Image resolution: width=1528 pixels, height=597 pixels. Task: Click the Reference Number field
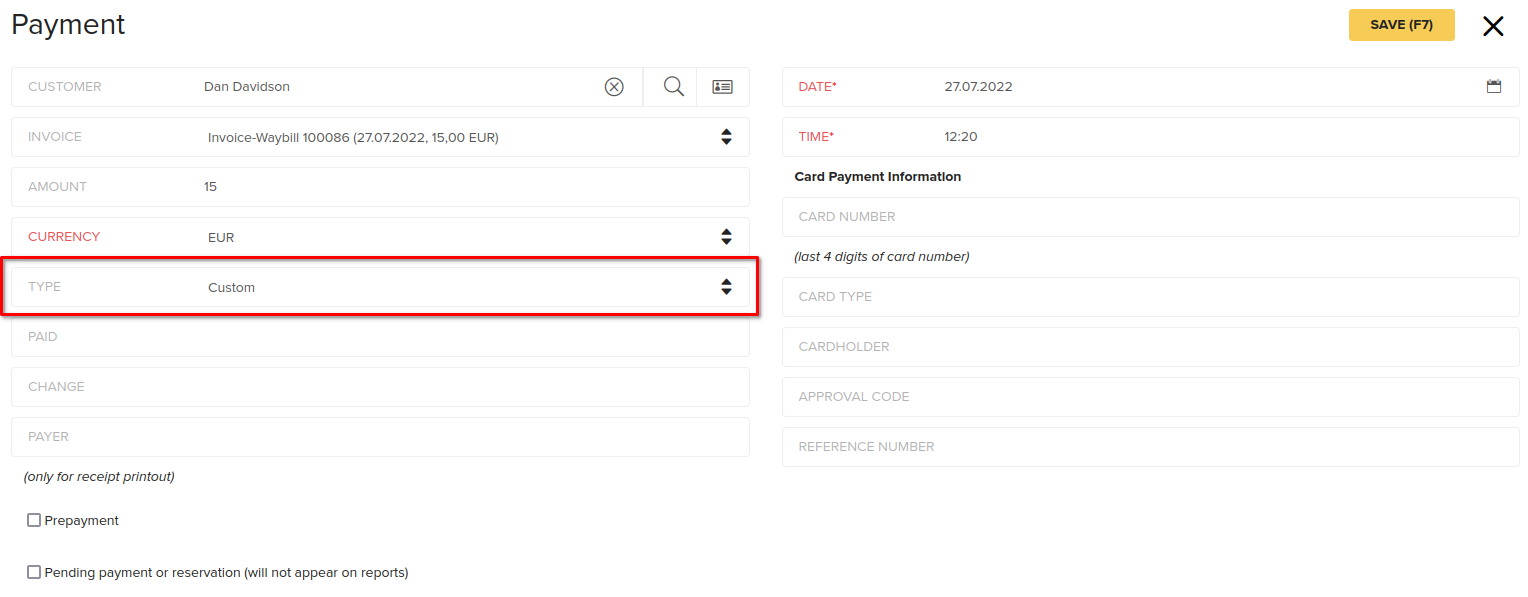click(x=1151, y=447)
